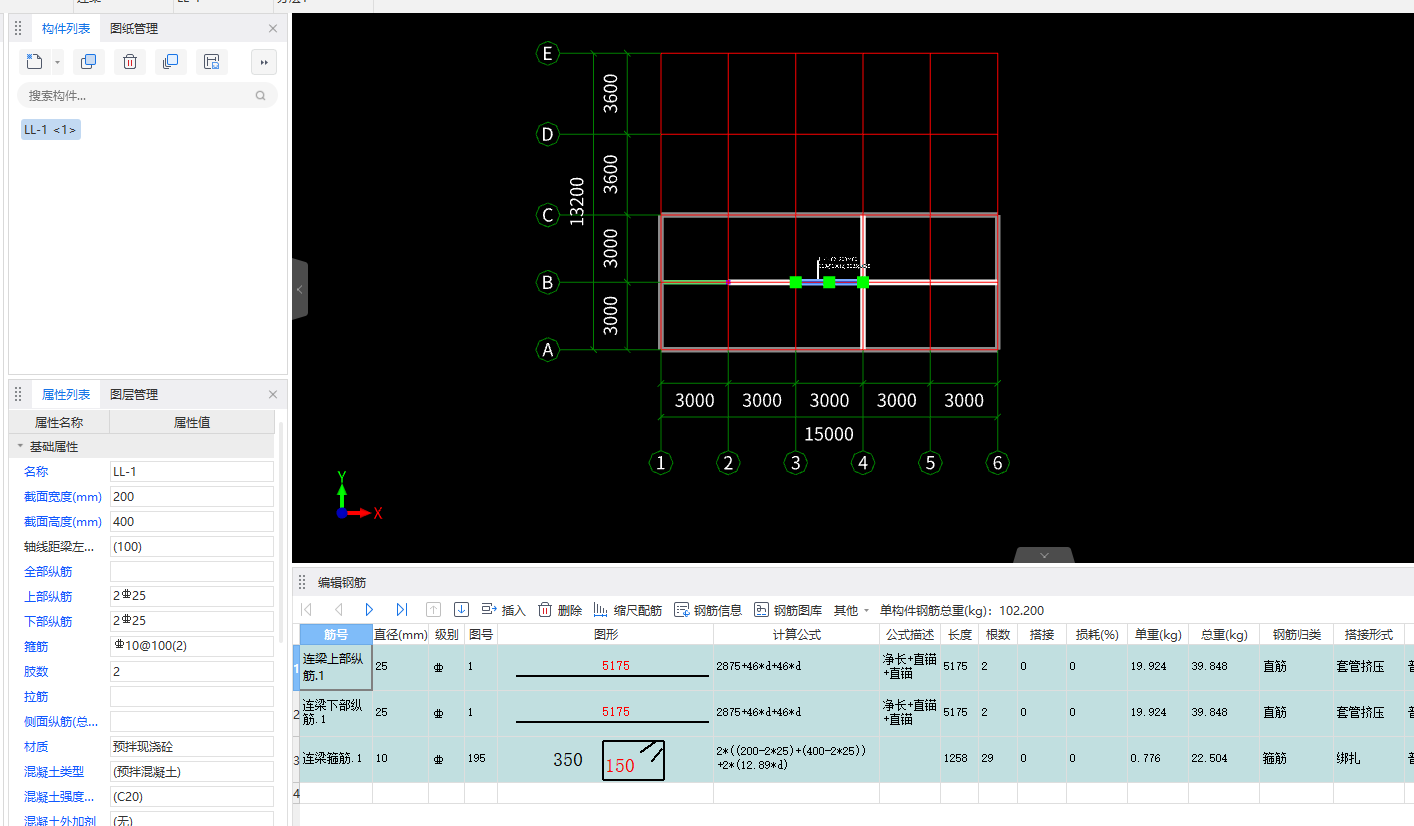
Task: Open 钢筋信息 rebar info
Action: point(708,610)
